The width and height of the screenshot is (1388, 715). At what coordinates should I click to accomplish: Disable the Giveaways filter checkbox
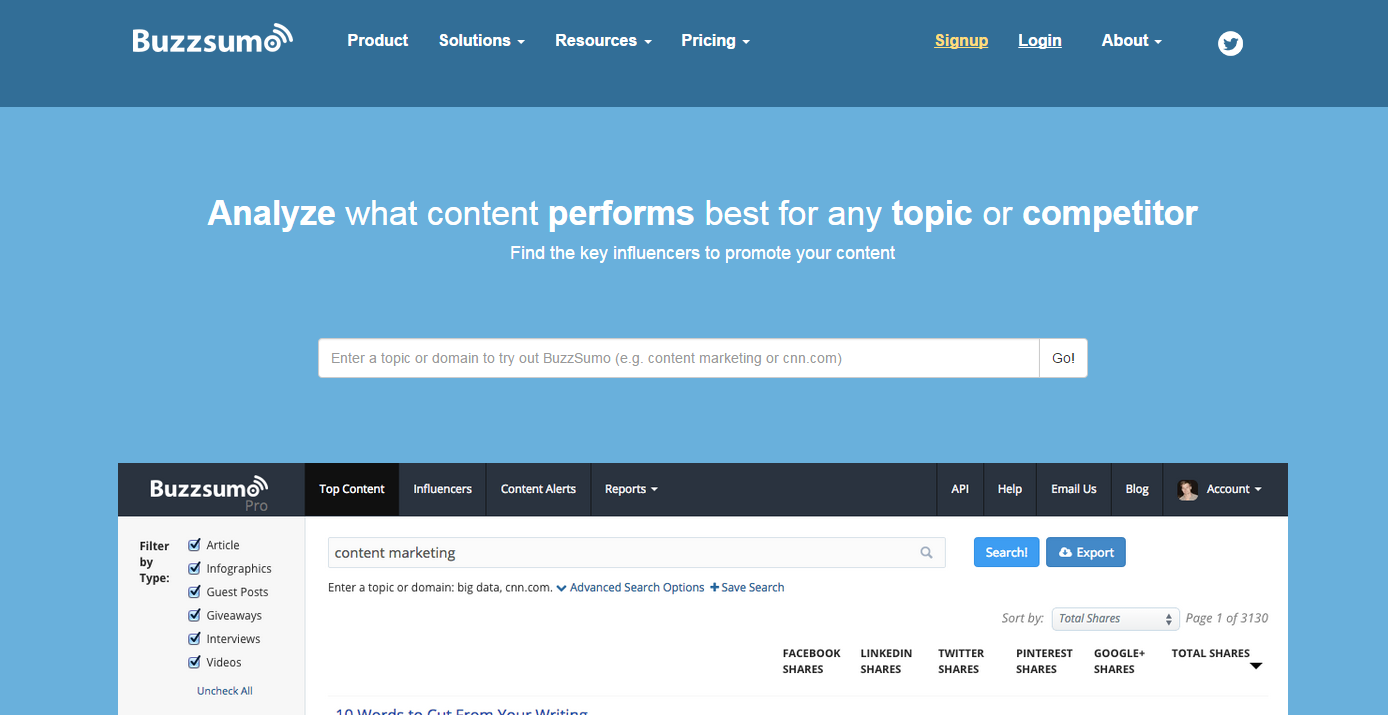tap(195, 615)
